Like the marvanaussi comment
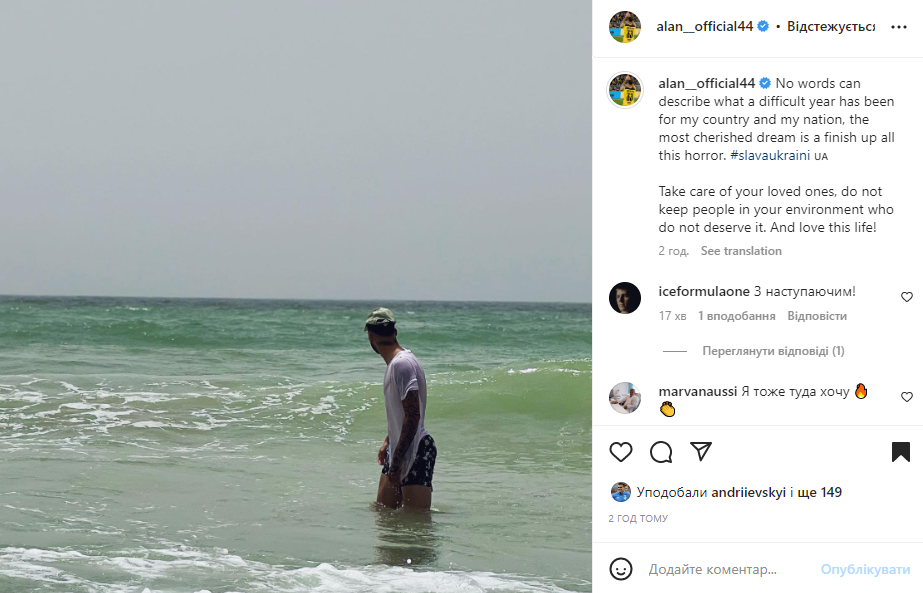 pyautogui.click(x=907, y=397)
